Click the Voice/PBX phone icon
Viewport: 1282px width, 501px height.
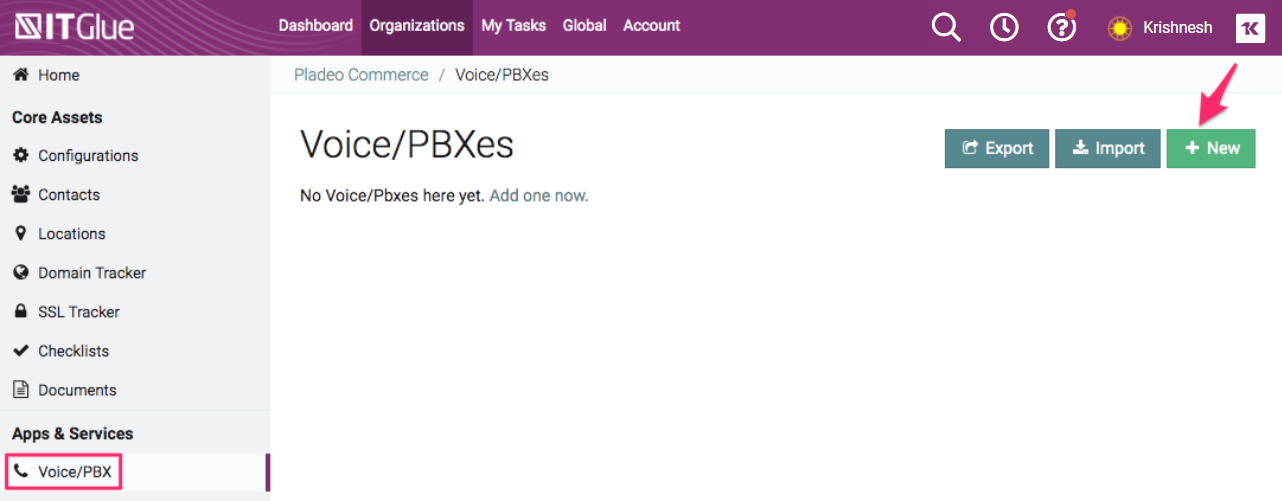click(20, 471)
